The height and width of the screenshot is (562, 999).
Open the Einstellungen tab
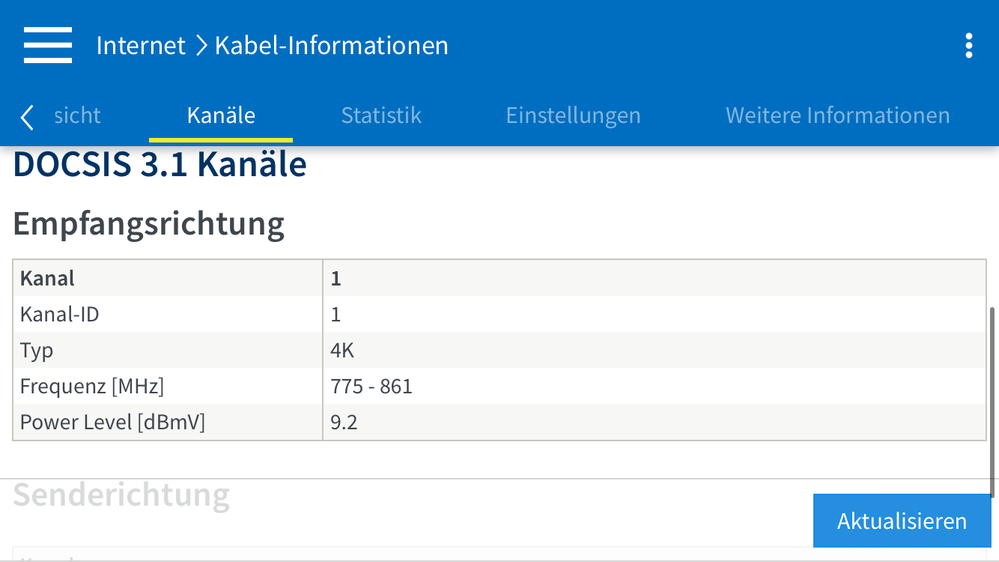tap(573, 116)
